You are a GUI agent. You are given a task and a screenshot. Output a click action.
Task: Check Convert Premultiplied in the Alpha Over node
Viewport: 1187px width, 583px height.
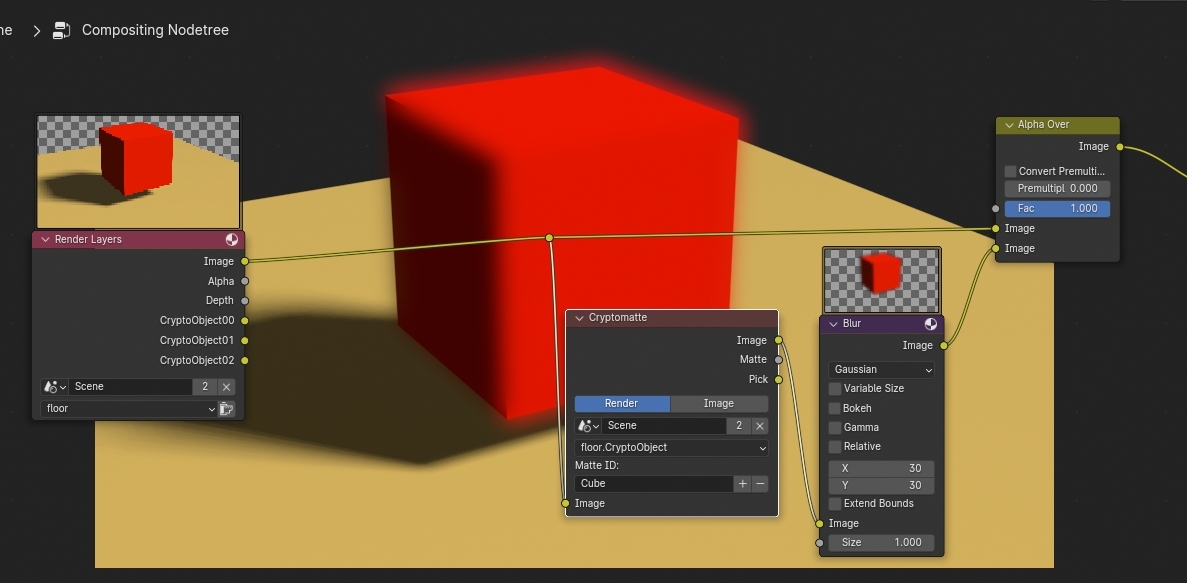[x=1010, y=171]
